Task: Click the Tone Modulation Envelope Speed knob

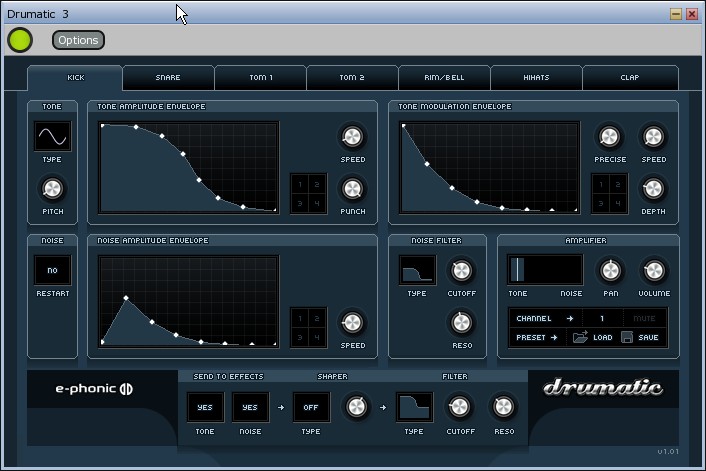Action: tap(653, 137)
